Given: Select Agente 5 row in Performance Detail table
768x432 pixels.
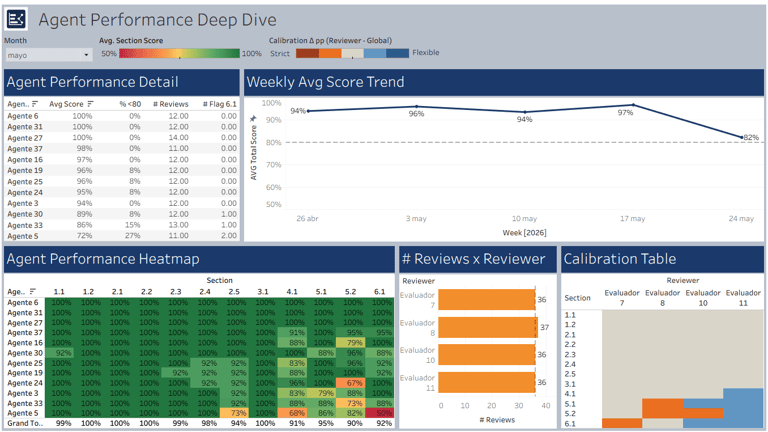Looking at the screenshot, I should click(x=122, y=236).
